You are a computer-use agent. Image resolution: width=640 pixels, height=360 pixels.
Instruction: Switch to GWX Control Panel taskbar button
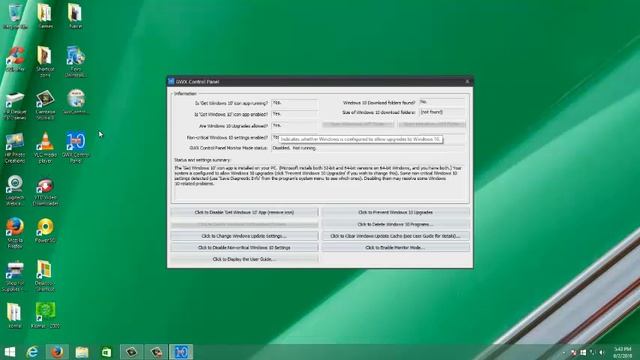click(181, 352)
